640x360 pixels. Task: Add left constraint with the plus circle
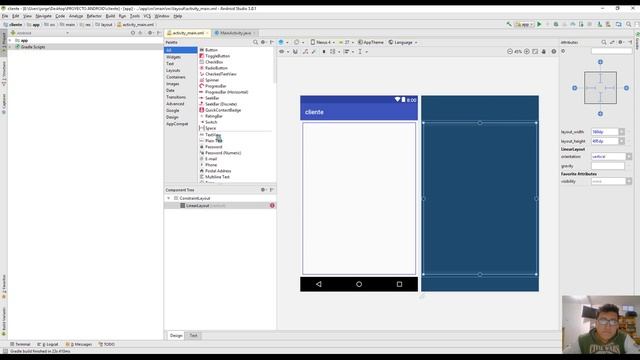click(574, 88)
